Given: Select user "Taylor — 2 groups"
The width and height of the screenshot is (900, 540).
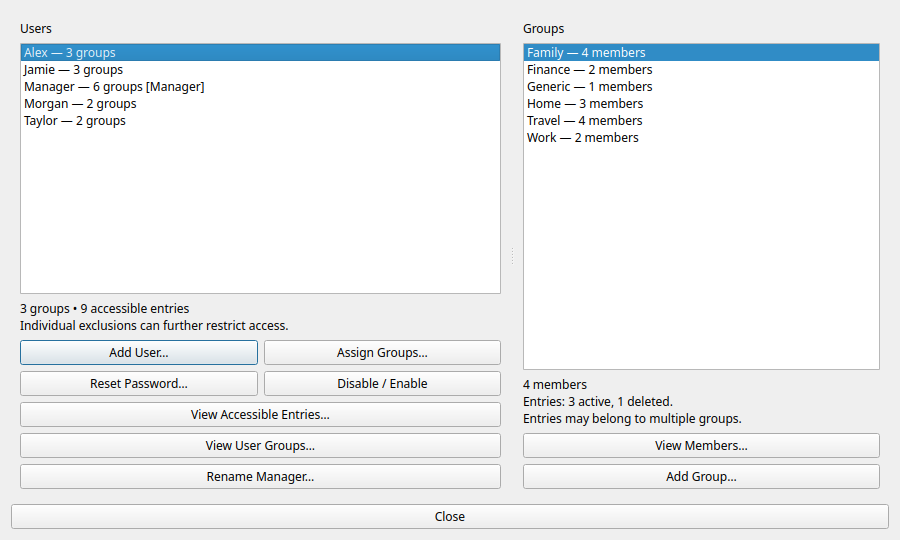Looking at the screenshot, I should [x=260, y=121].
